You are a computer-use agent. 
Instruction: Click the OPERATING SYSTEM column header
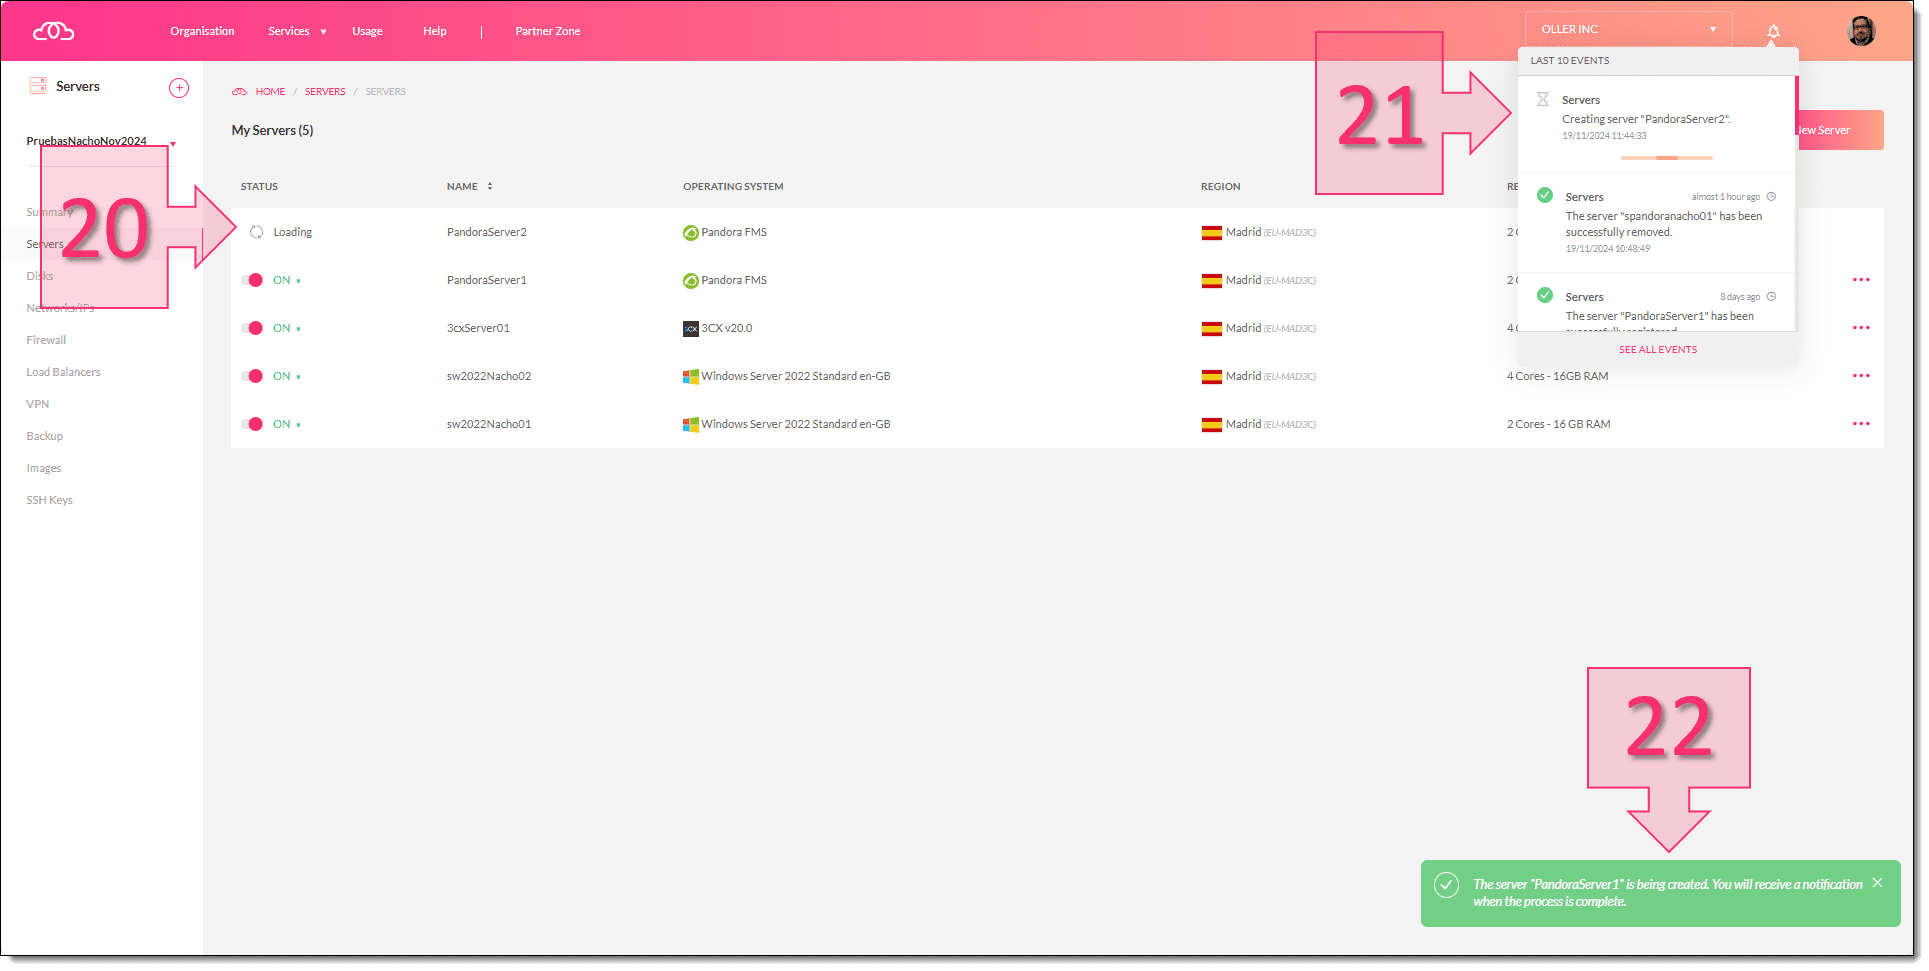tap(733, 187)
